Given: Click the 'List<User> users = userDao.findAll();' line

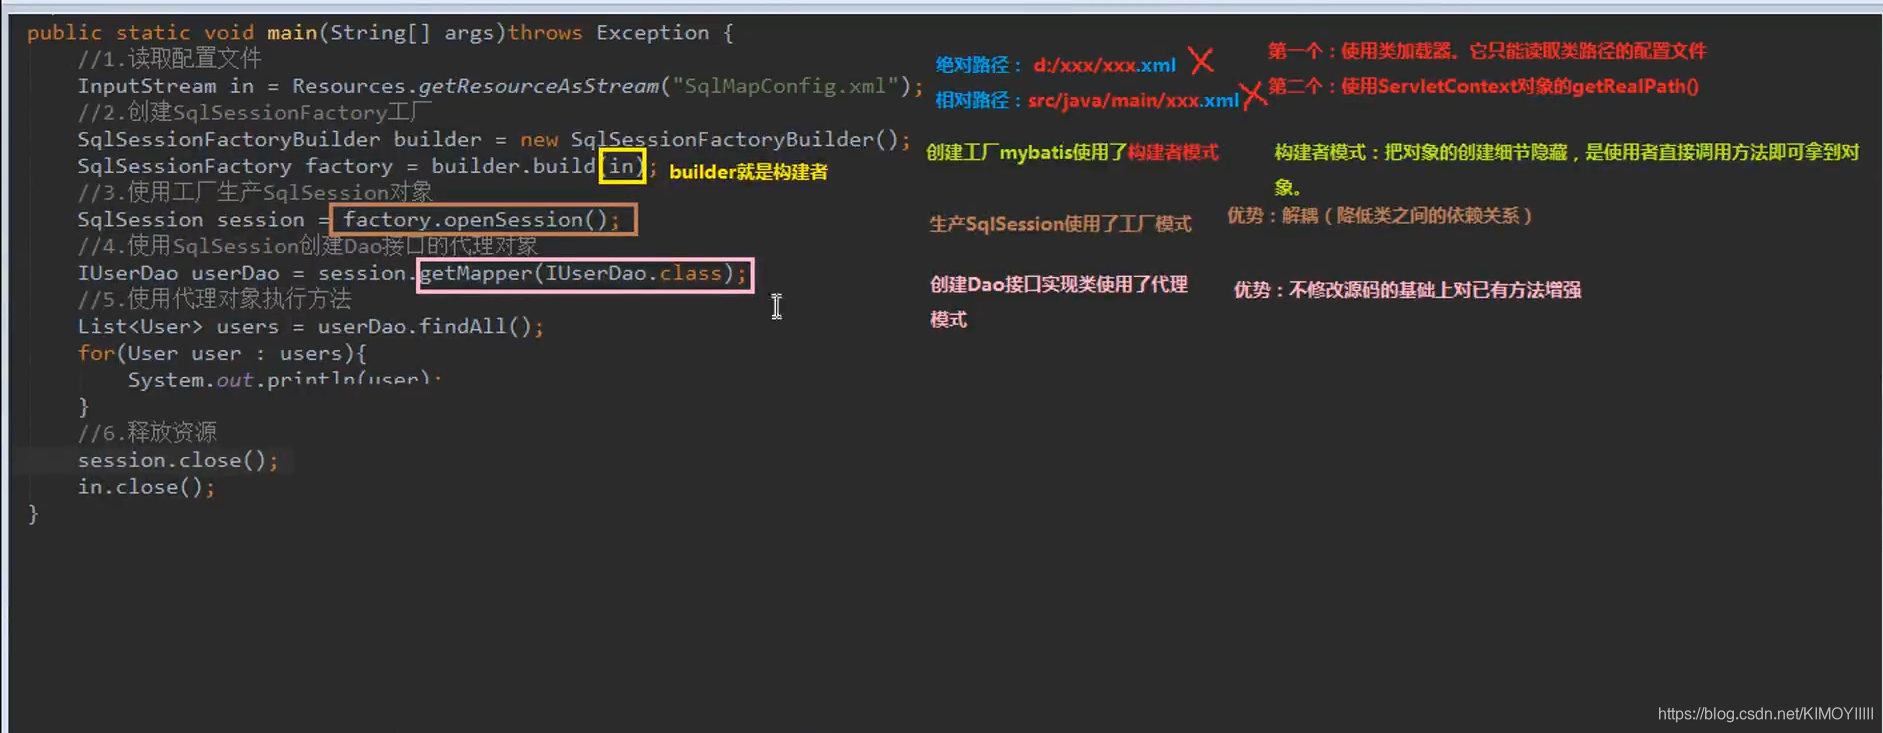Looking at the screenshot, I should click(311, 326).
